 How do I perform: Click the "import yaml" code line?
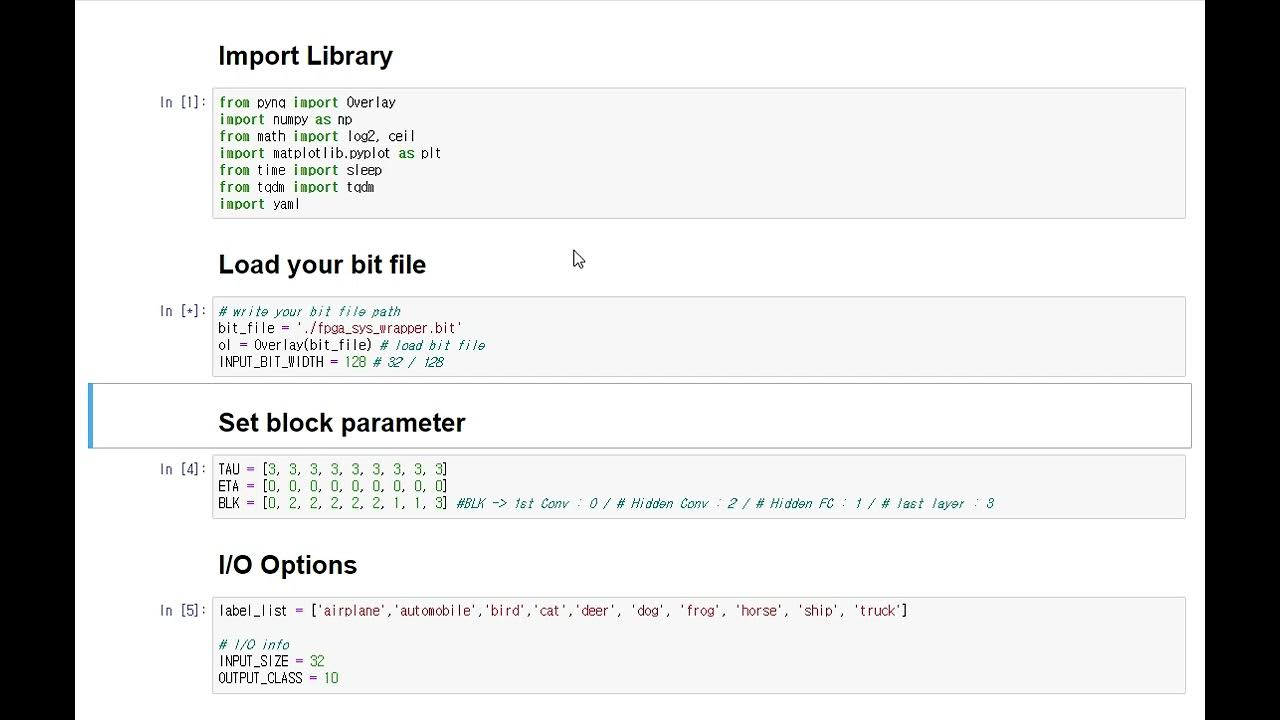tap(259, 204)
